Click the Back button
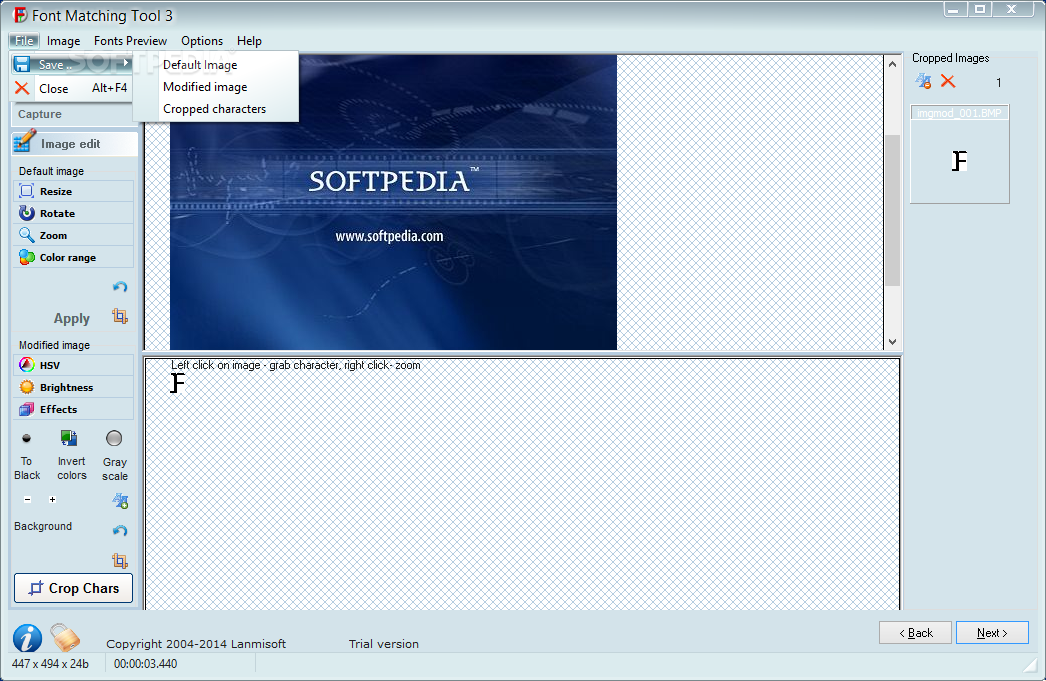 tap(915, 633)
